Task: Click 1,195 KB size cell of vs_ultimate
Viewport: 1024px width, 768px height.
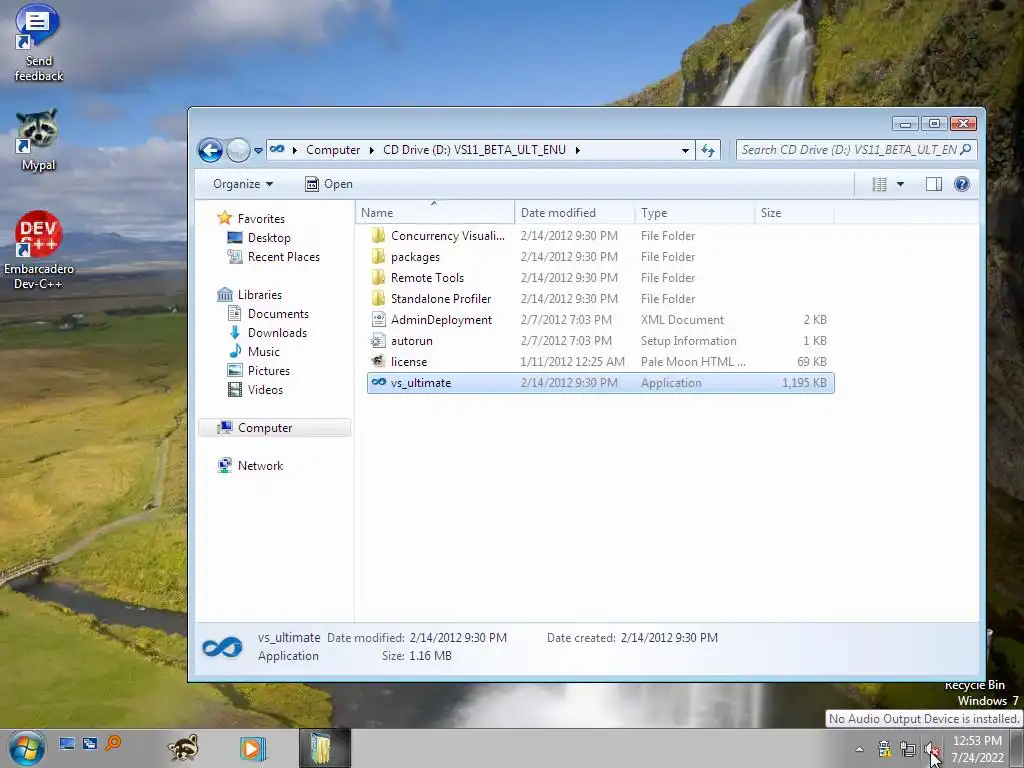Action: (x=804, y=383)
